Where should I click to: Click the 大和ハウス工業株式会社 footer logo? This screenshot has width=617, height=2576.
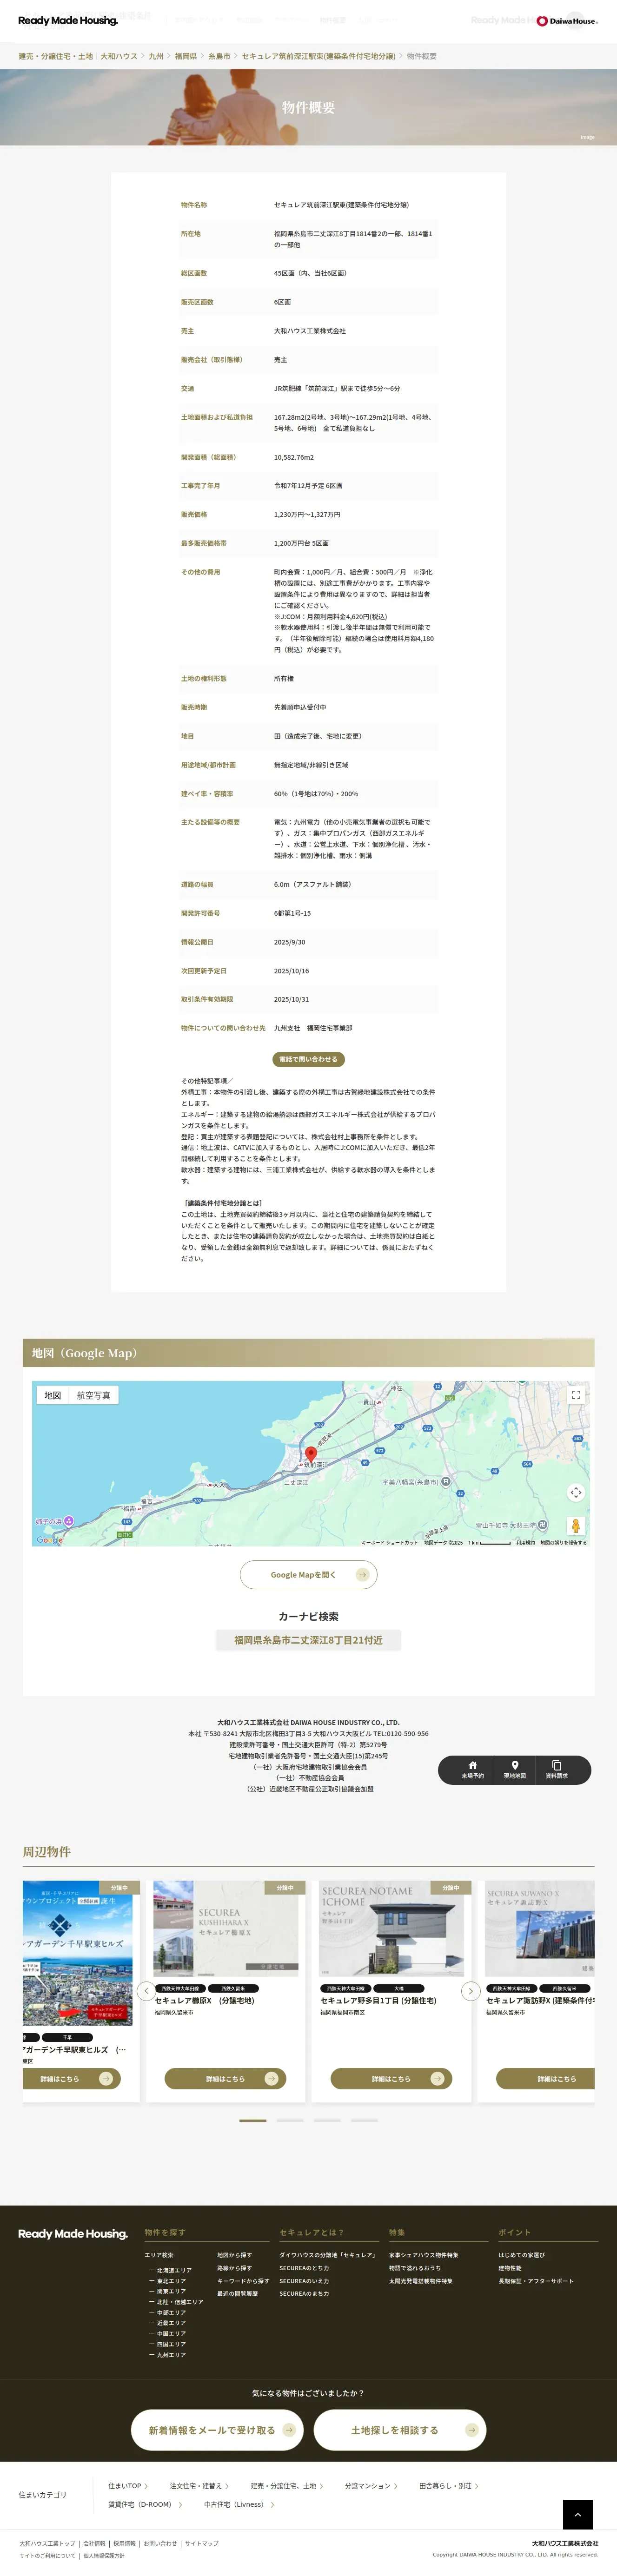565,2543
